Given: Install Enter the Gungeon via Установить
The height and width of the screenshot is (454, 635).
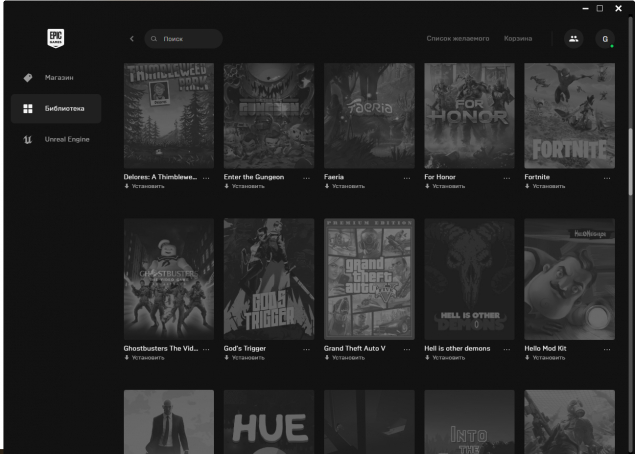Looking at the screenshot, I should (x=244, y=186).
